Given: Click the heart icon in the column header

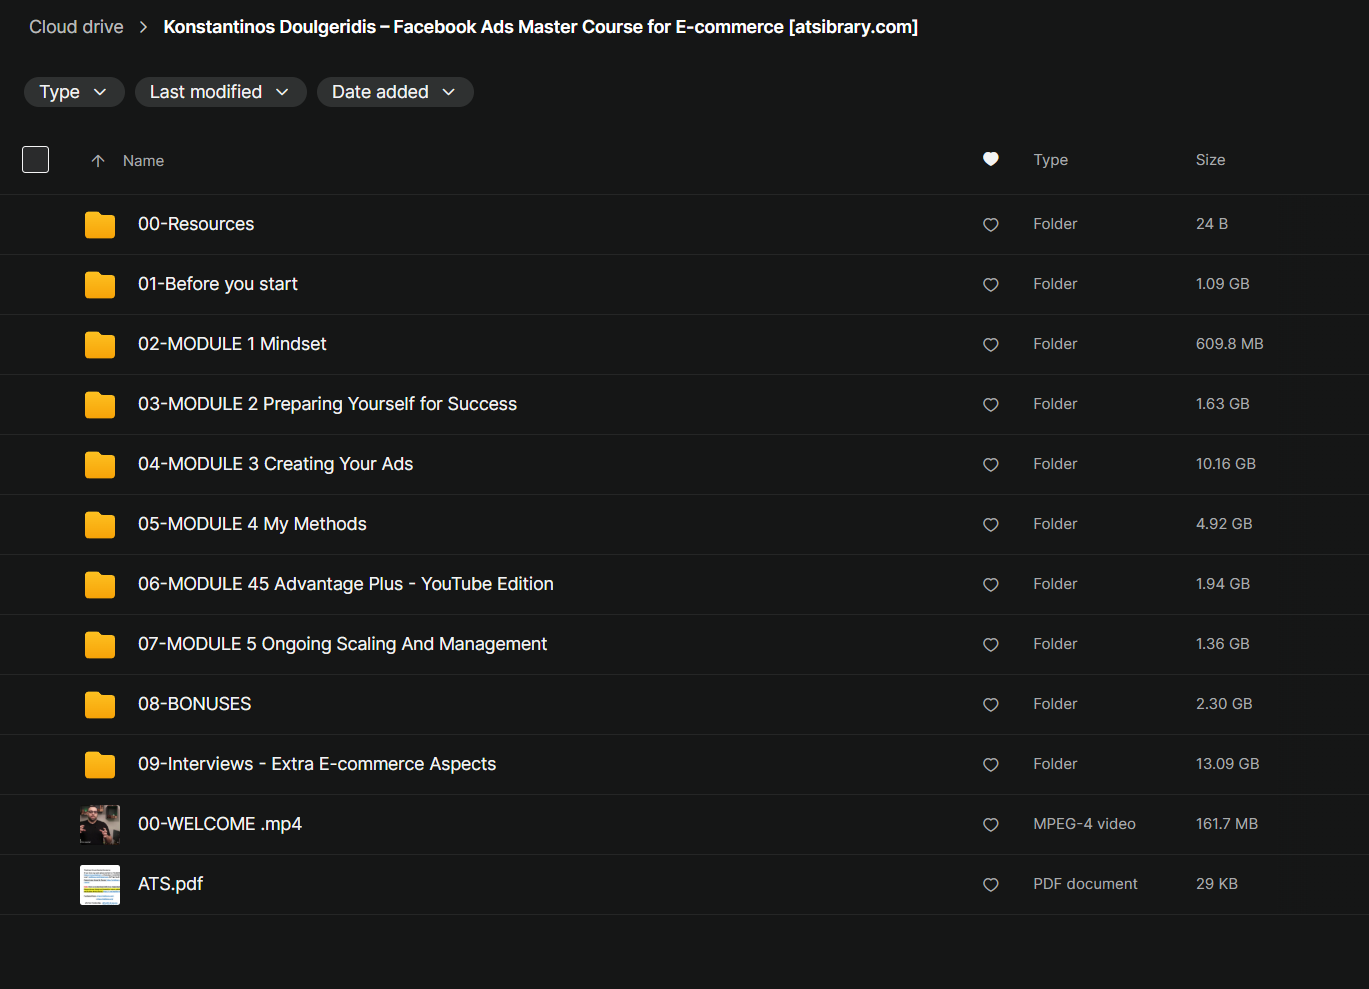Looking at the screenshot, I should pyautogui.click(x=991, y=159).
